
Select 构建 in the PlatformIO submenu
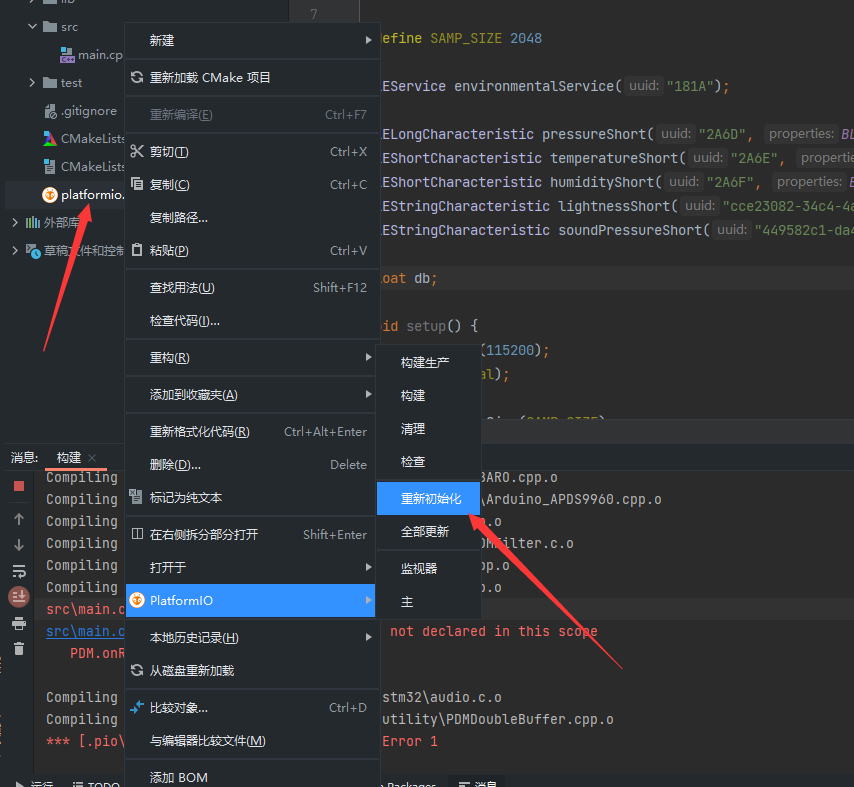429,396
